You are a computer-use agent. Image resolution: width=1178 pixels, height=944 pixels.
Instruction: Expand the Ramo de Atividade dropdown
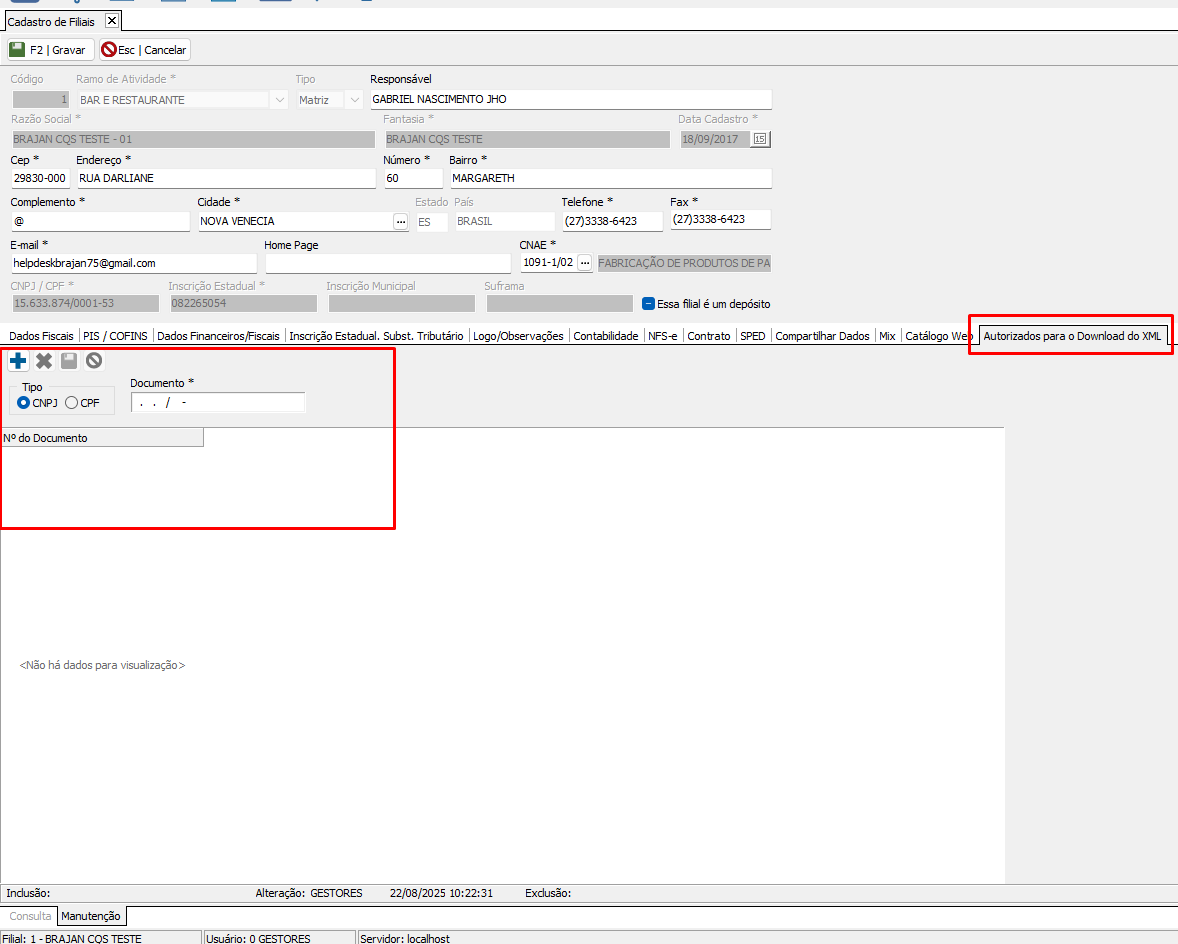click(x=279, y=100)
